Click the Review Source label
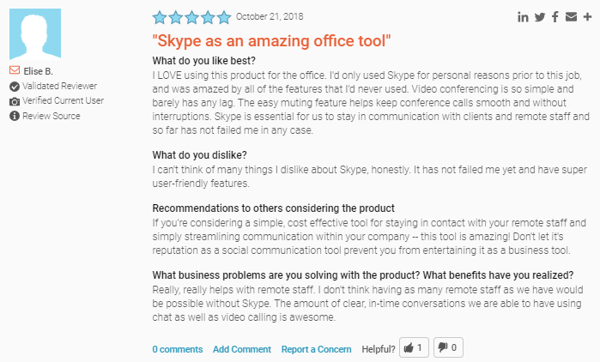 (x=51, y=116)
